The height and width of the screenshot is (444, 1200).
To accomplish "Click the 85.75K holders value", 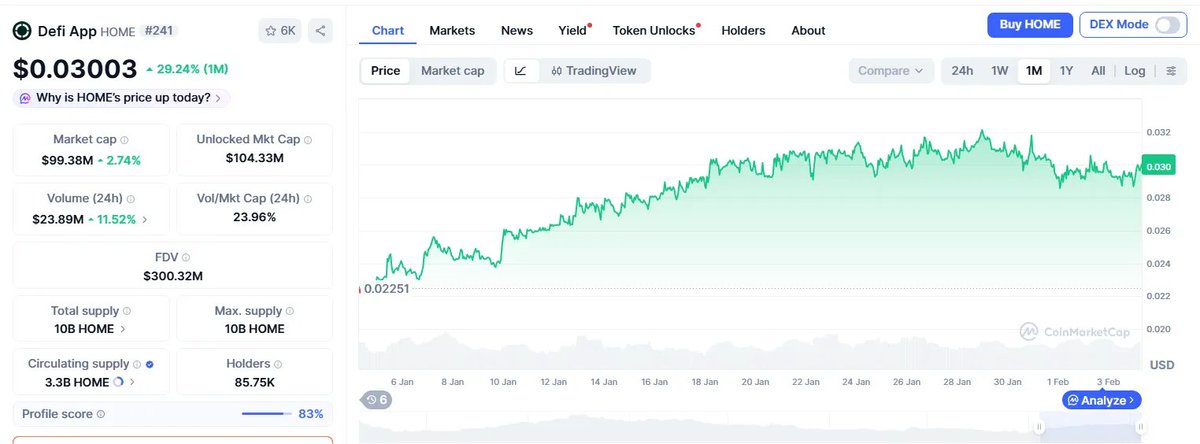I will tap(254, 382).
